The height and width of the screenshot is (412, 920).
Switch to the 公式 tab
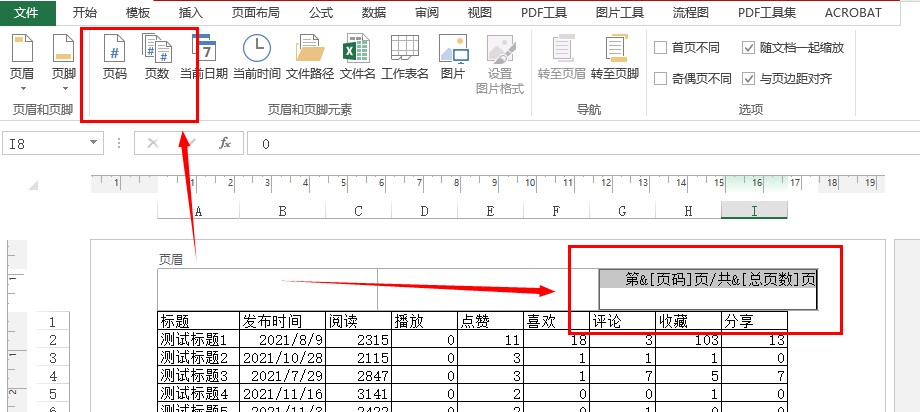click(x=321, y=13)
